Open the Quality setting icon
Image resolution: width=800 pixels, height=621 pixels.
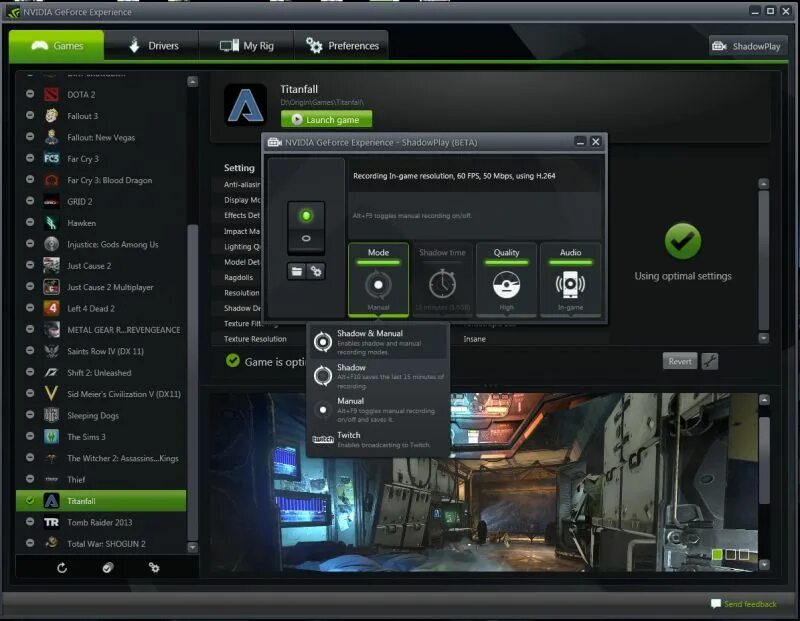coord(506,284)
